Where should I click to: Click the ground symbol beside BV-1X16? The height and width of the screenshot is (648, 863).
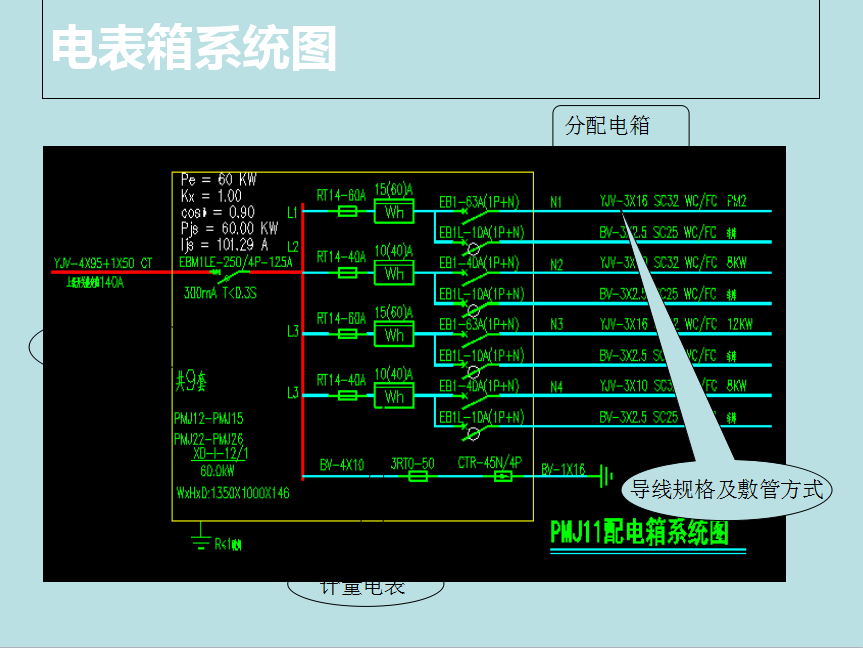coord(605,476)
